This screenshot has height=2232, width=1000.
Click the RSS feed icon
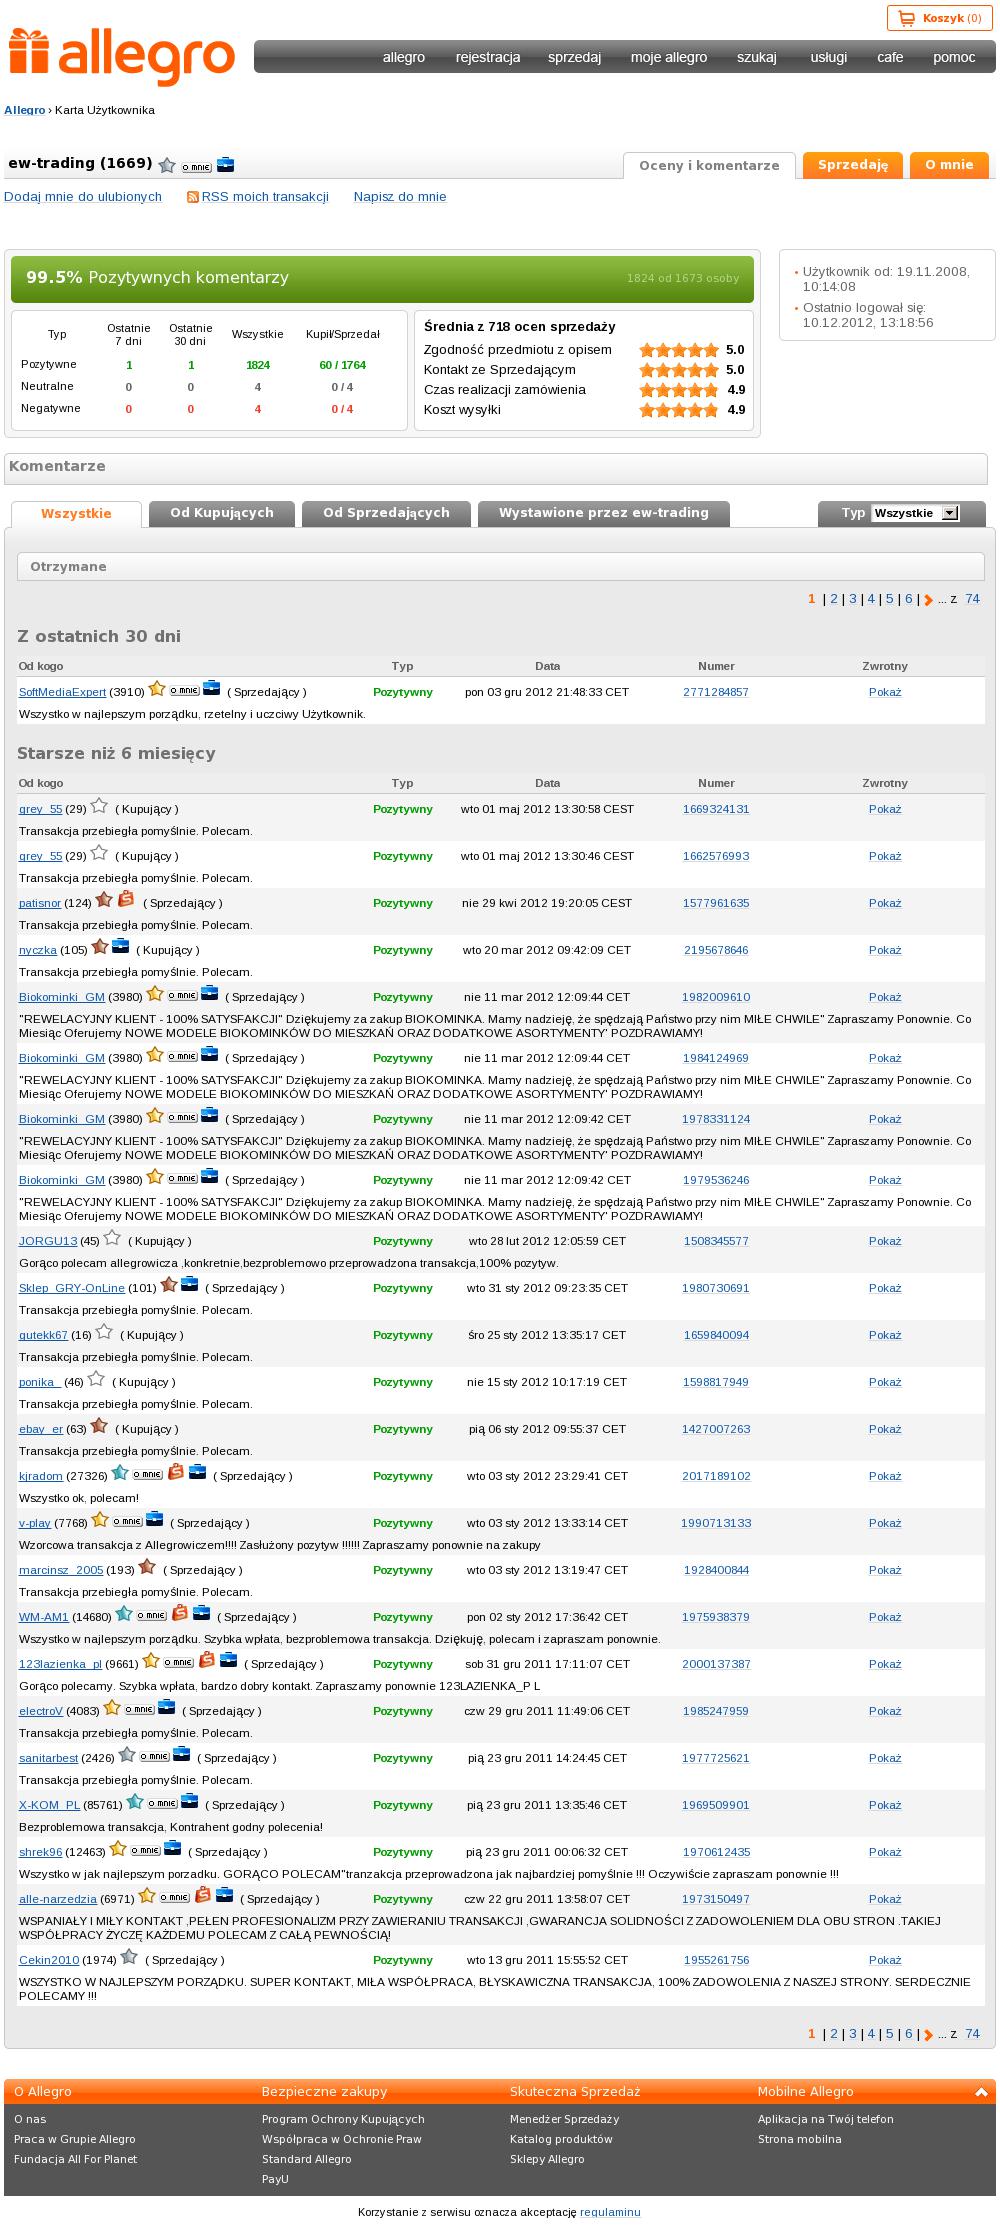(x=193, y=197)
